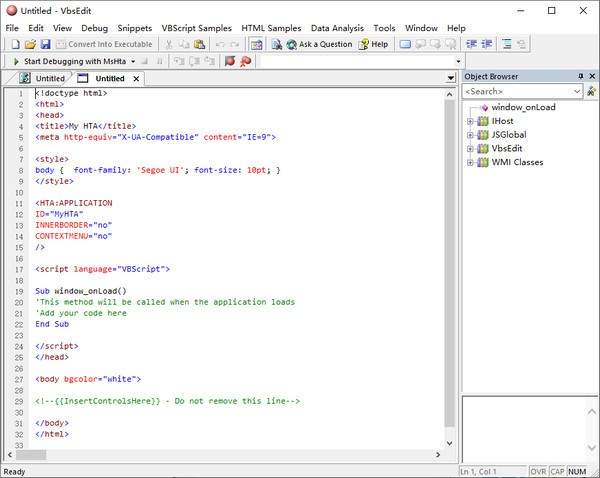Switch to the first Untitled tab
The width and height of the screenshot is (600, 478).
pyautogui.click(x=48, y=78)
